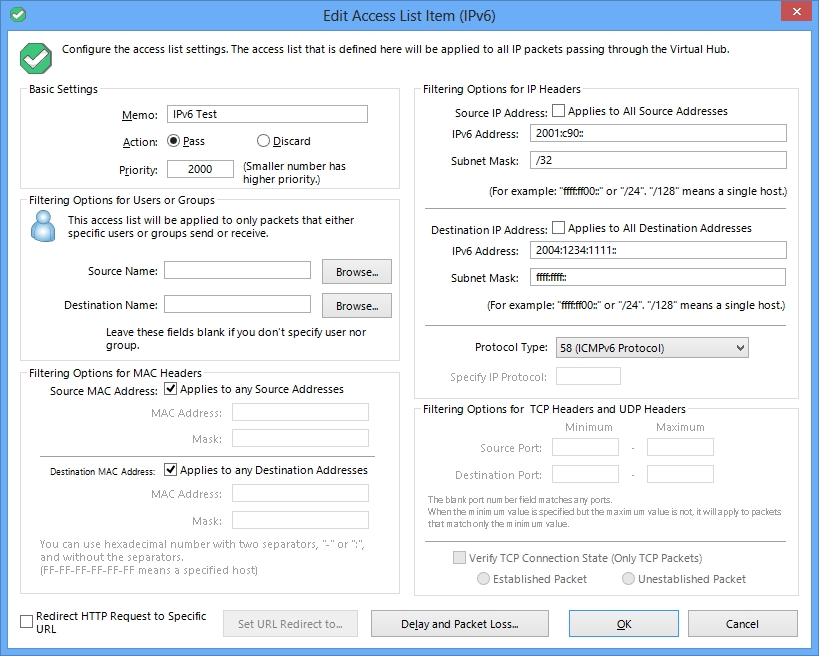
Task: Click the Destination Port minimum field
Action: tap(586, 474)
